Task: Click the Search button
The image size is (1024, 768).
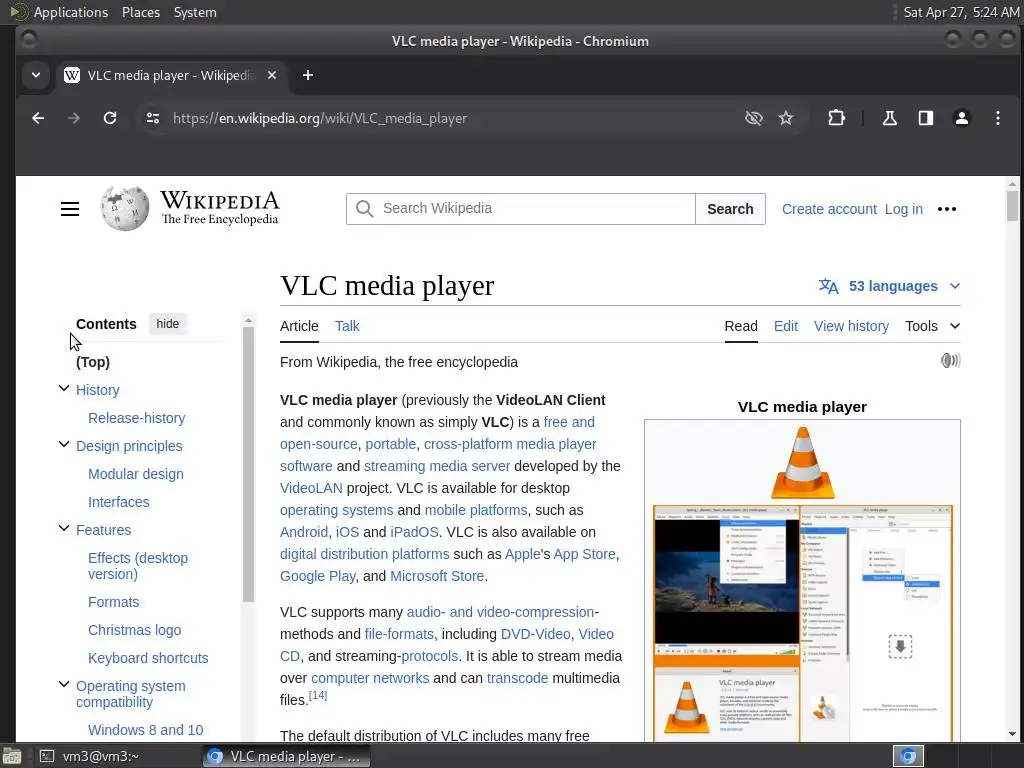Action: point(730,209)
